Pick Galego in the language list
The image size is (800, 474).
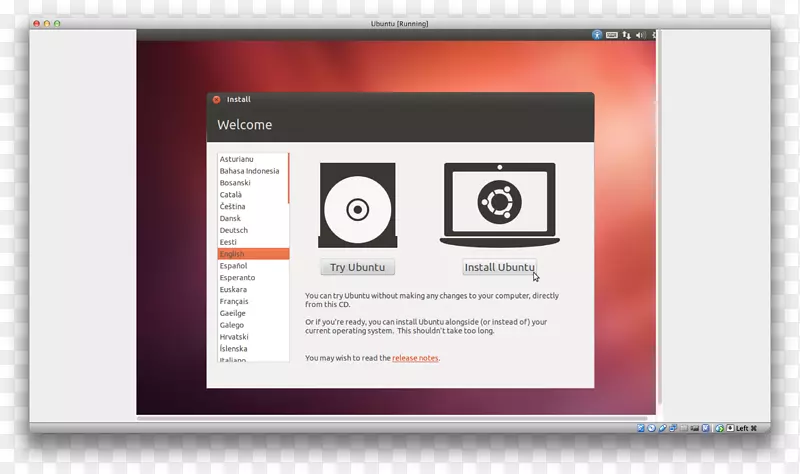coord(253,325)
